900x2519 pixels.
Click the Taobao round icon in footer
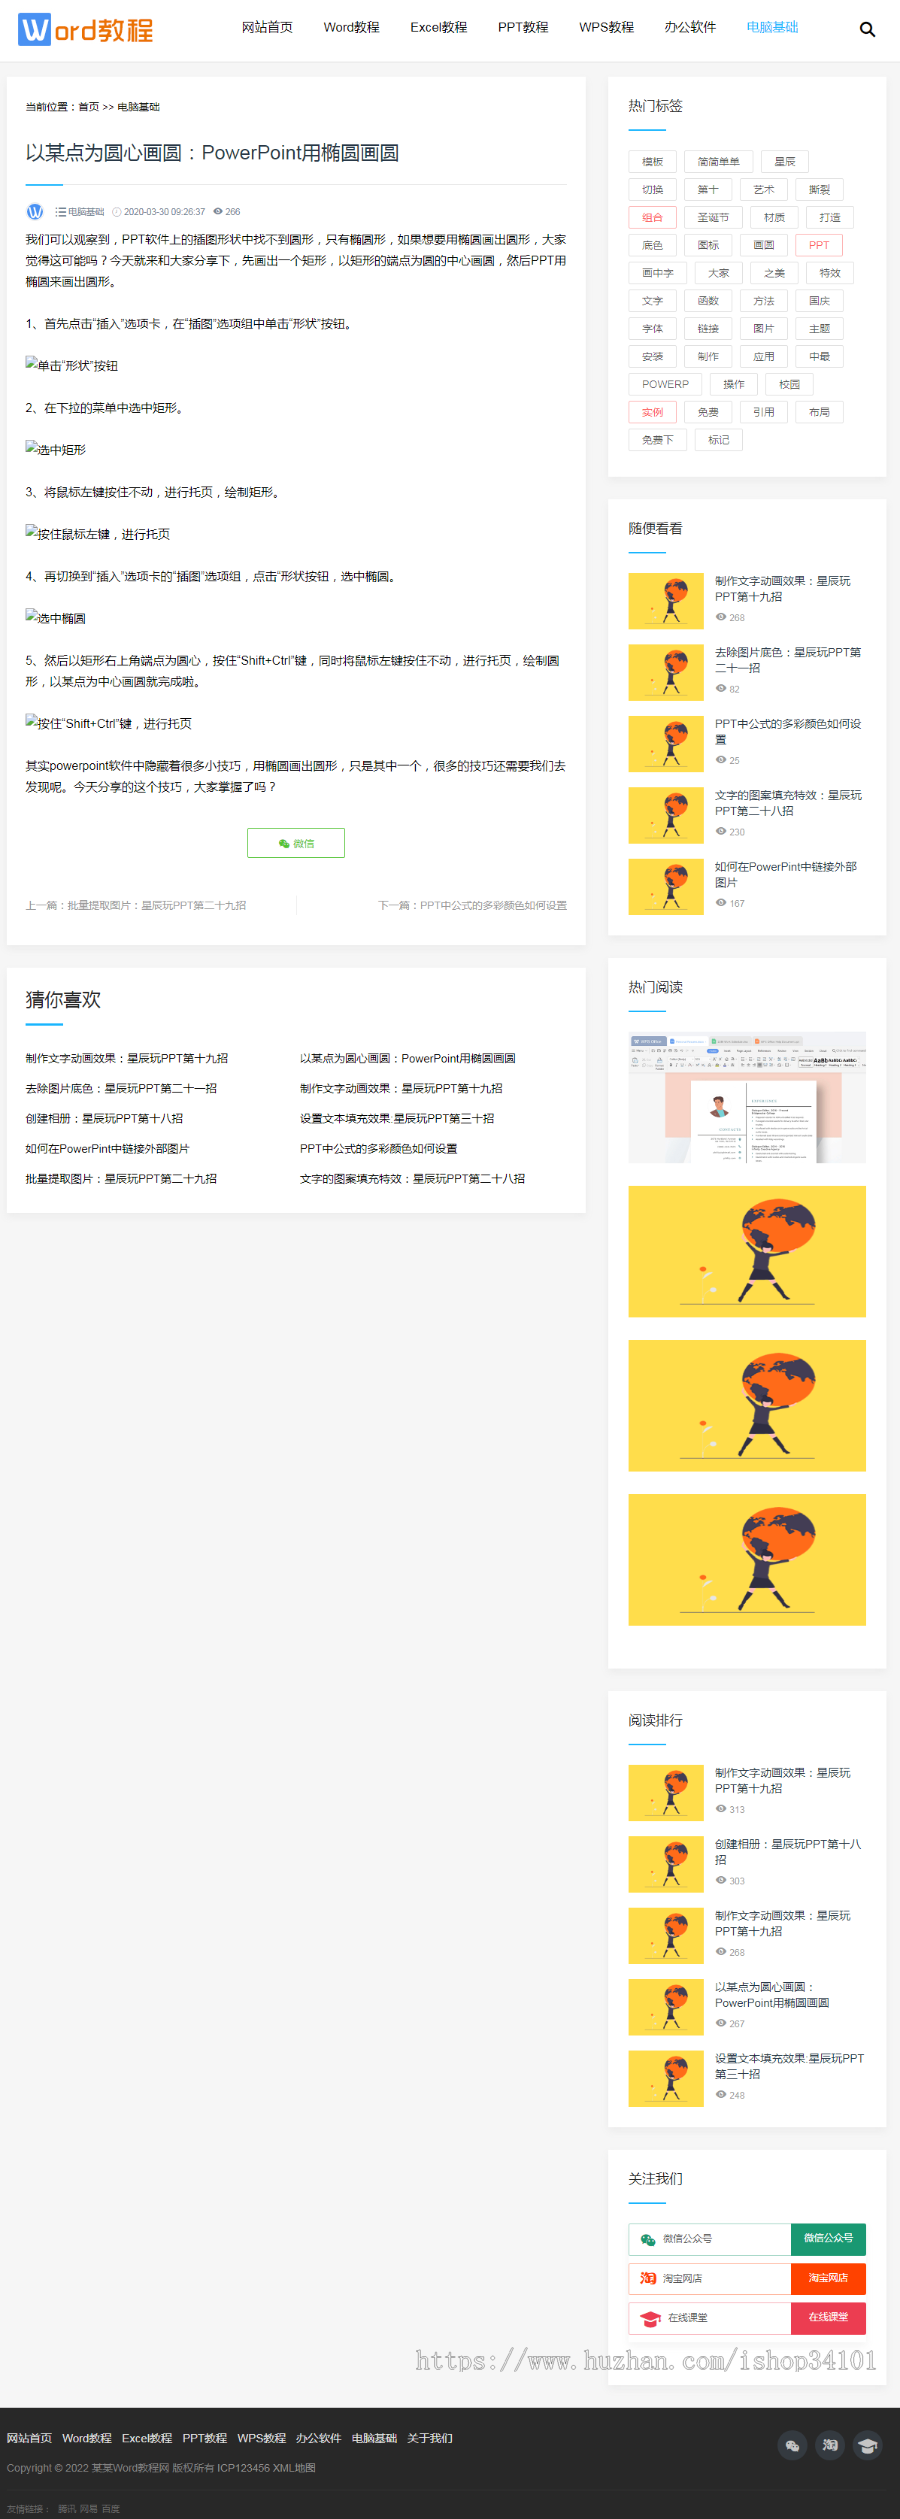830,2445
